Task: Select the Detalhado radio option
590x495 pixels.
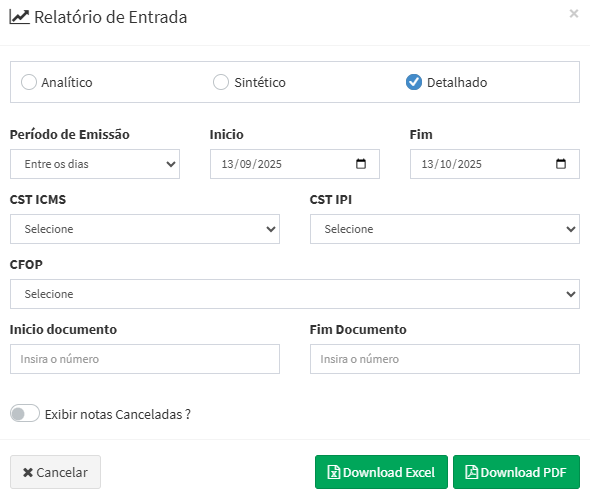Action: pos(414,82)
